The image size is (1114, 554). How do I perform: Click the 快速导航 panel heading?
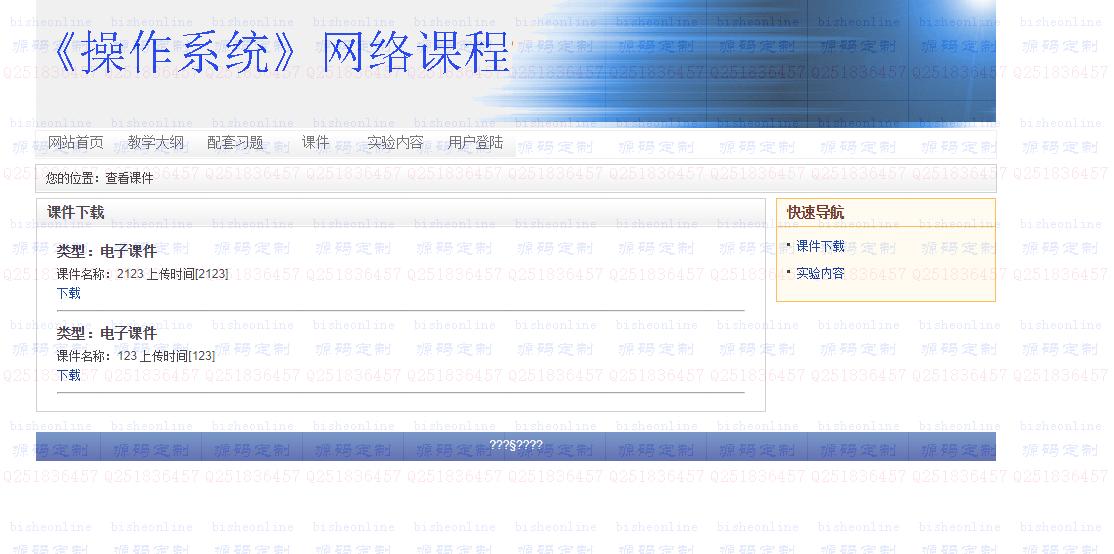click(816, 212)
